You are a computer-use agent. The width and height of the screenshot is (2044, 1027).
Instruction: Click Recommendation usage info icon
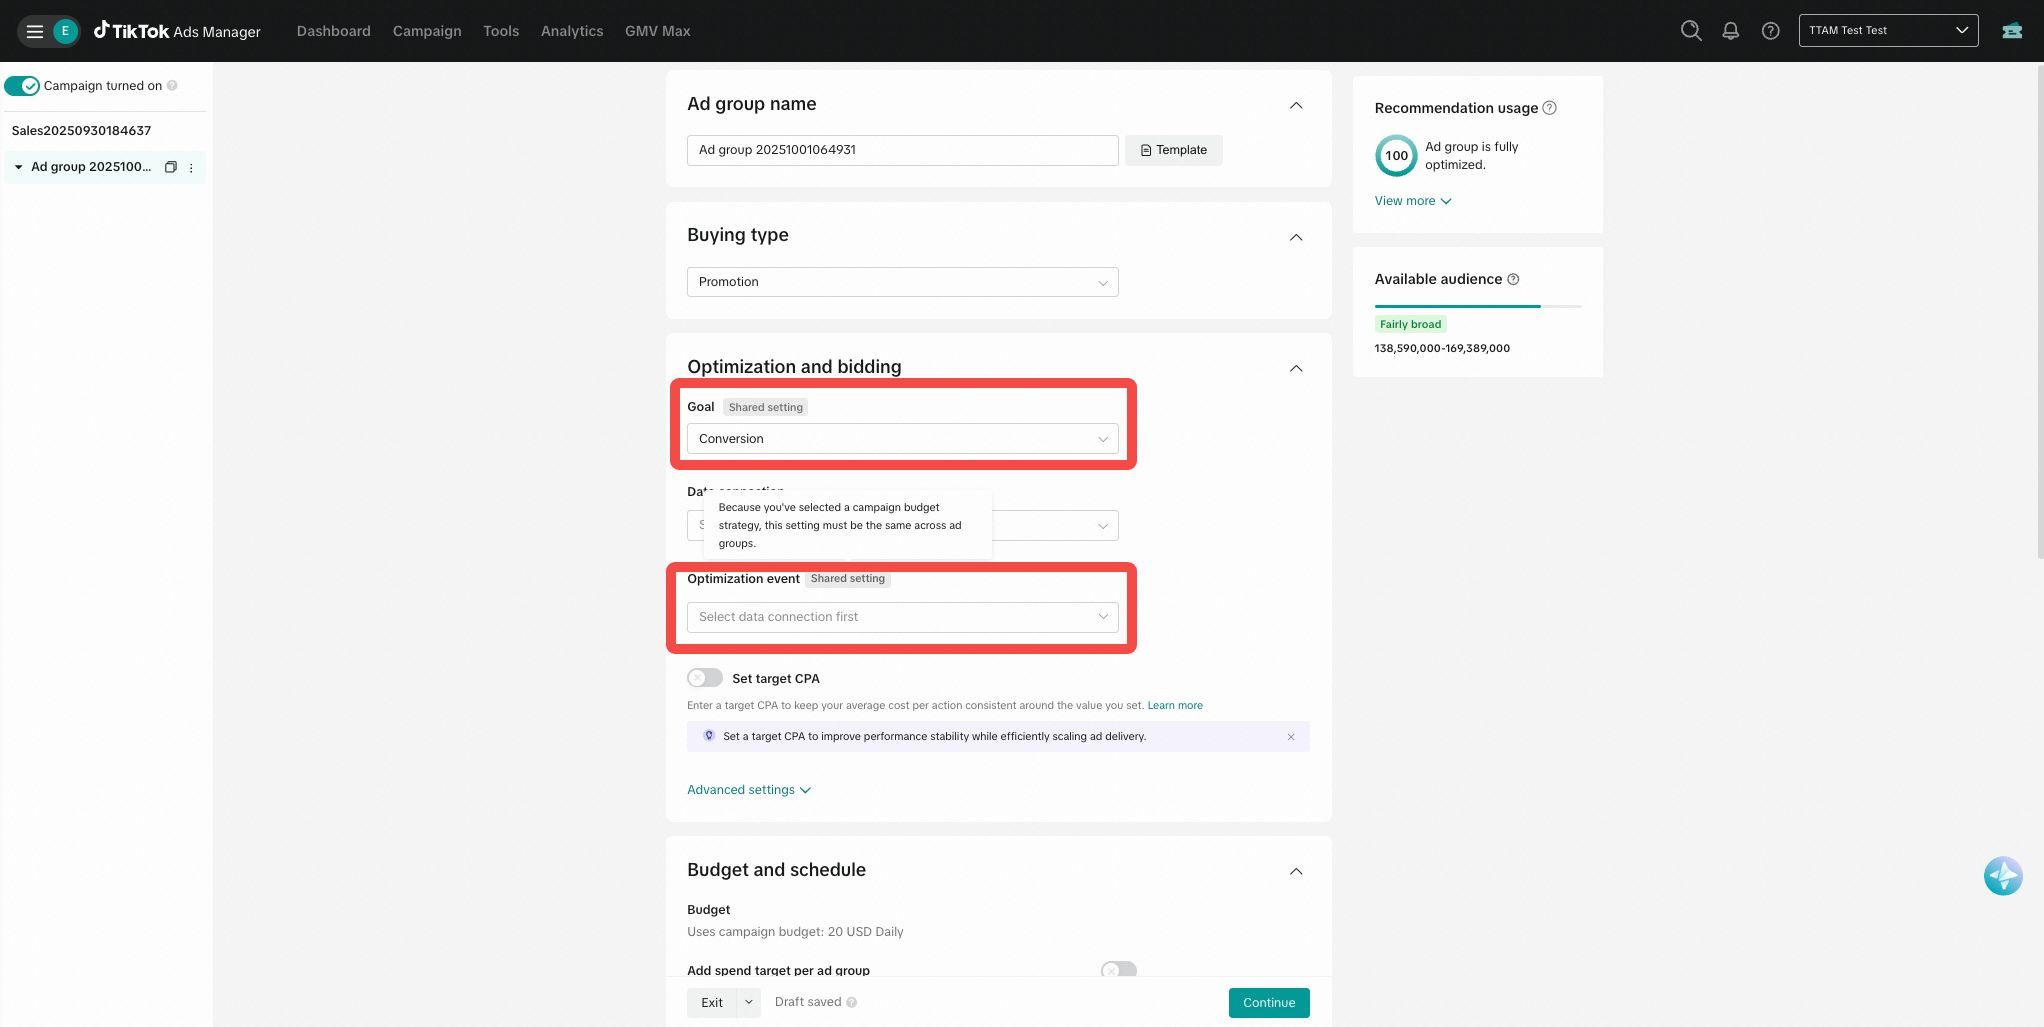pyautogui.click(x=1549, y=108)
